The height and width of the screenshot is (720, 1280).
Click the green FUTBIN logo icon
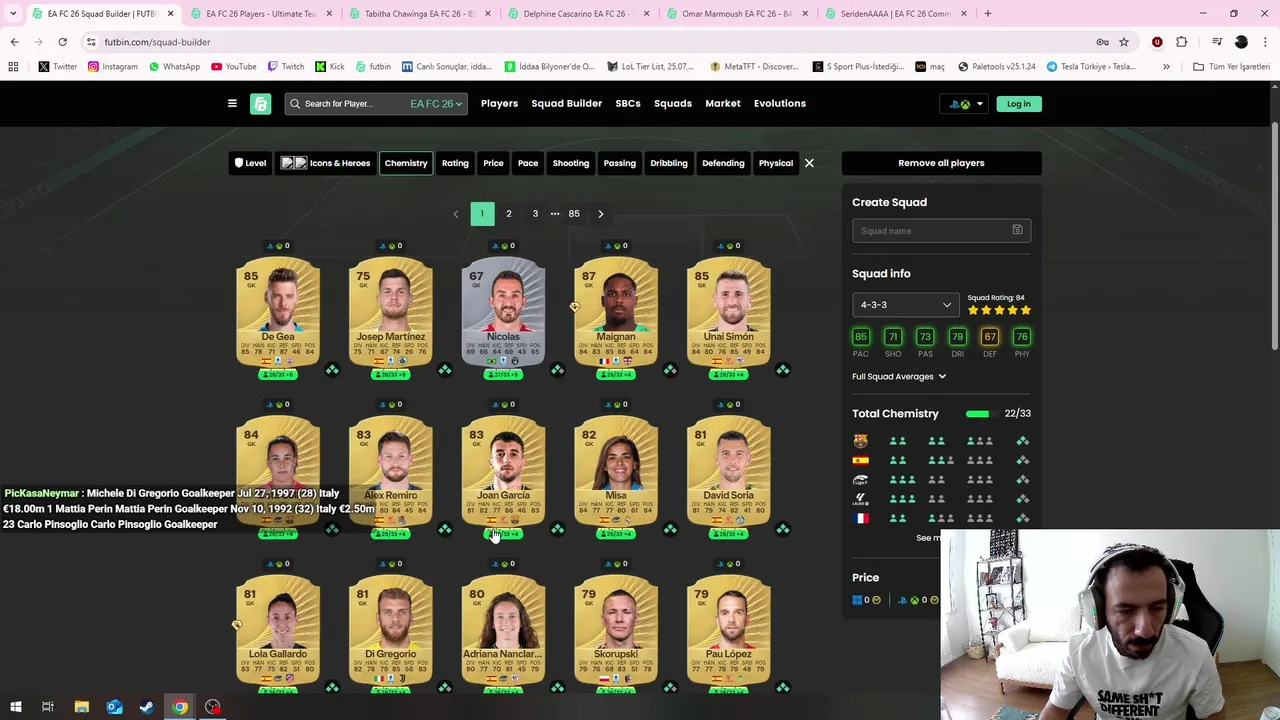pyautogui.click(x=260, y=103)
